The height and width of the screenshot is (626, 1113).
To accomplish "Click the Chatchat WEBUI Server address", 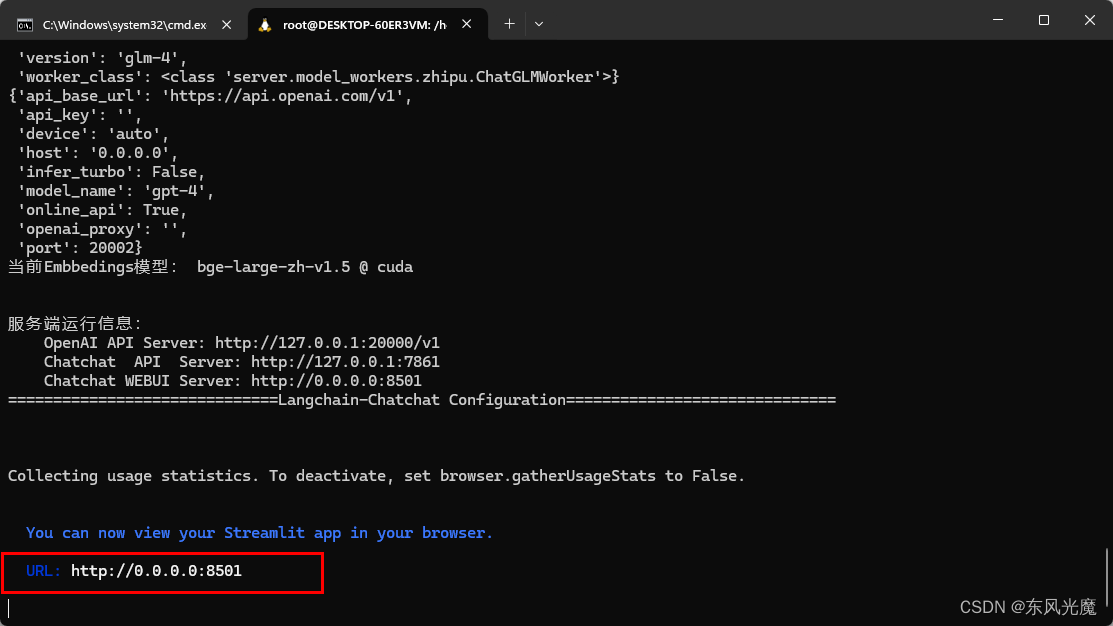I will click(336, 381).
